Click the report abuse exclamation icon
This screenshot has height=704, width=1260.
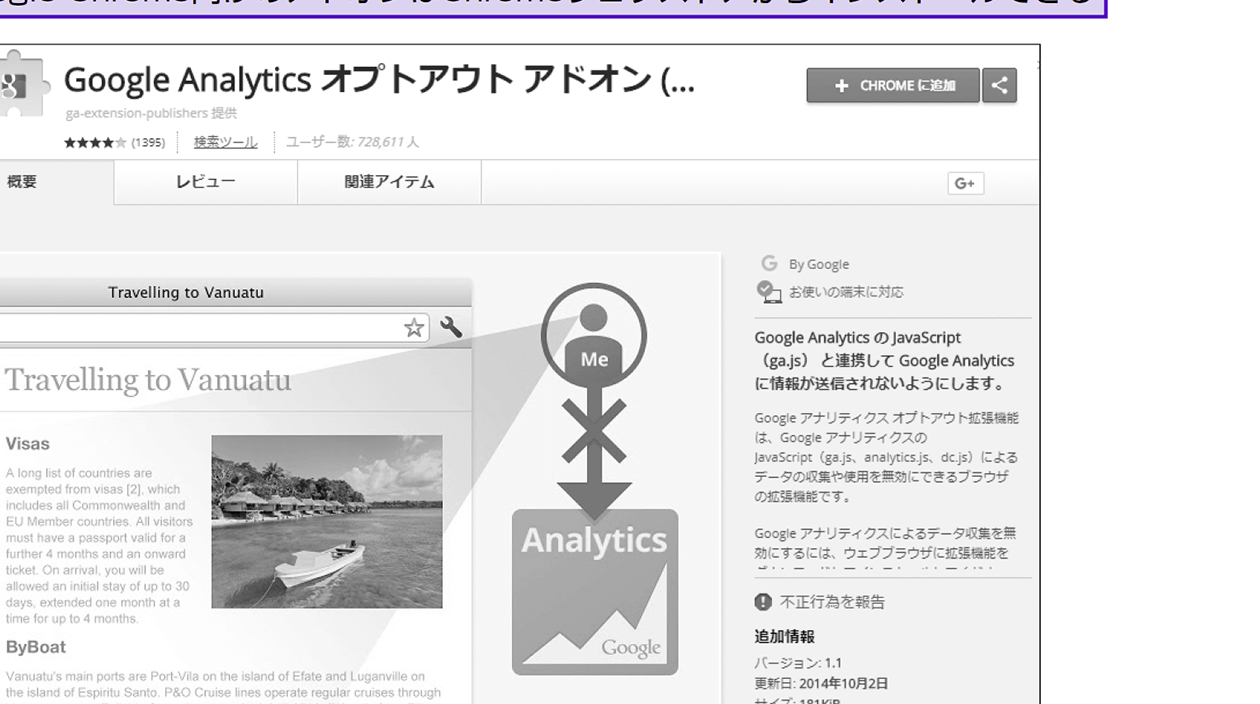tap(764, 602)
